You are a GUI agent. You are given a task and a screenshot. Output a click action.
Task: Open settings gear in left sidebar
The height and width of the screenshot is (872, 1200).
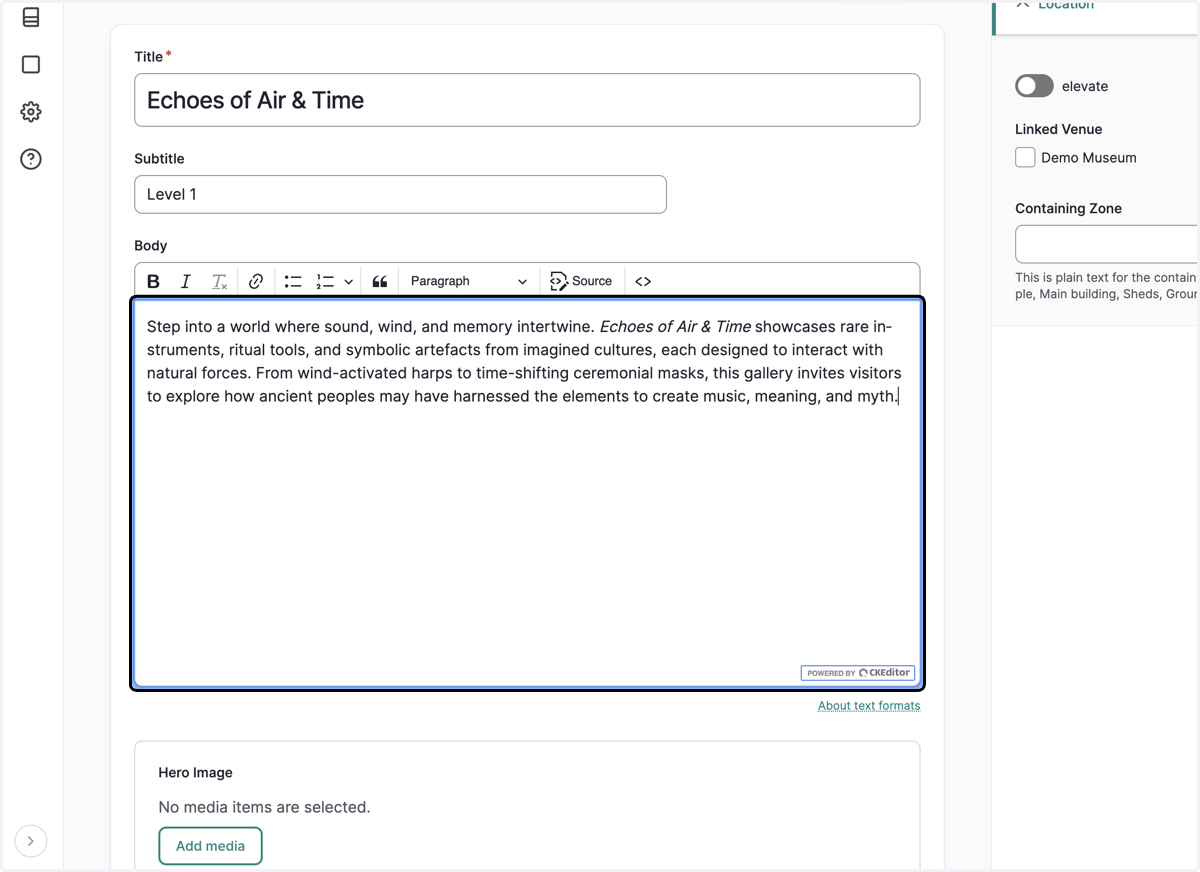coord(31,112)
